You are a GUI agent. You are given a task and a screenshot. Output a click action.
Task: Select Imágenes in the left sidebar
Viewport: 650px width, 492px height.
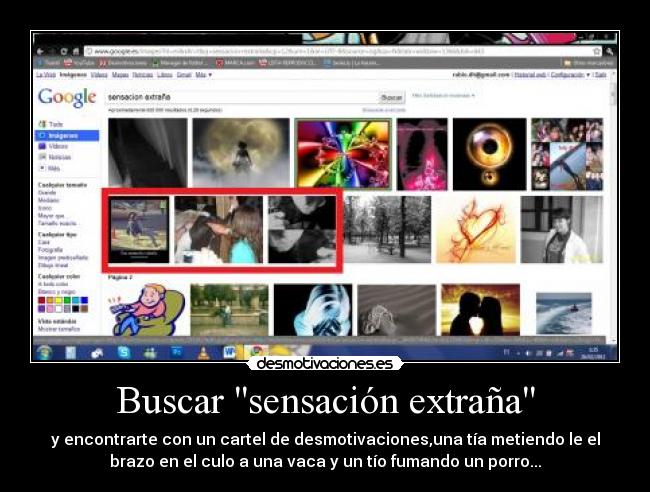pos(67,136)
